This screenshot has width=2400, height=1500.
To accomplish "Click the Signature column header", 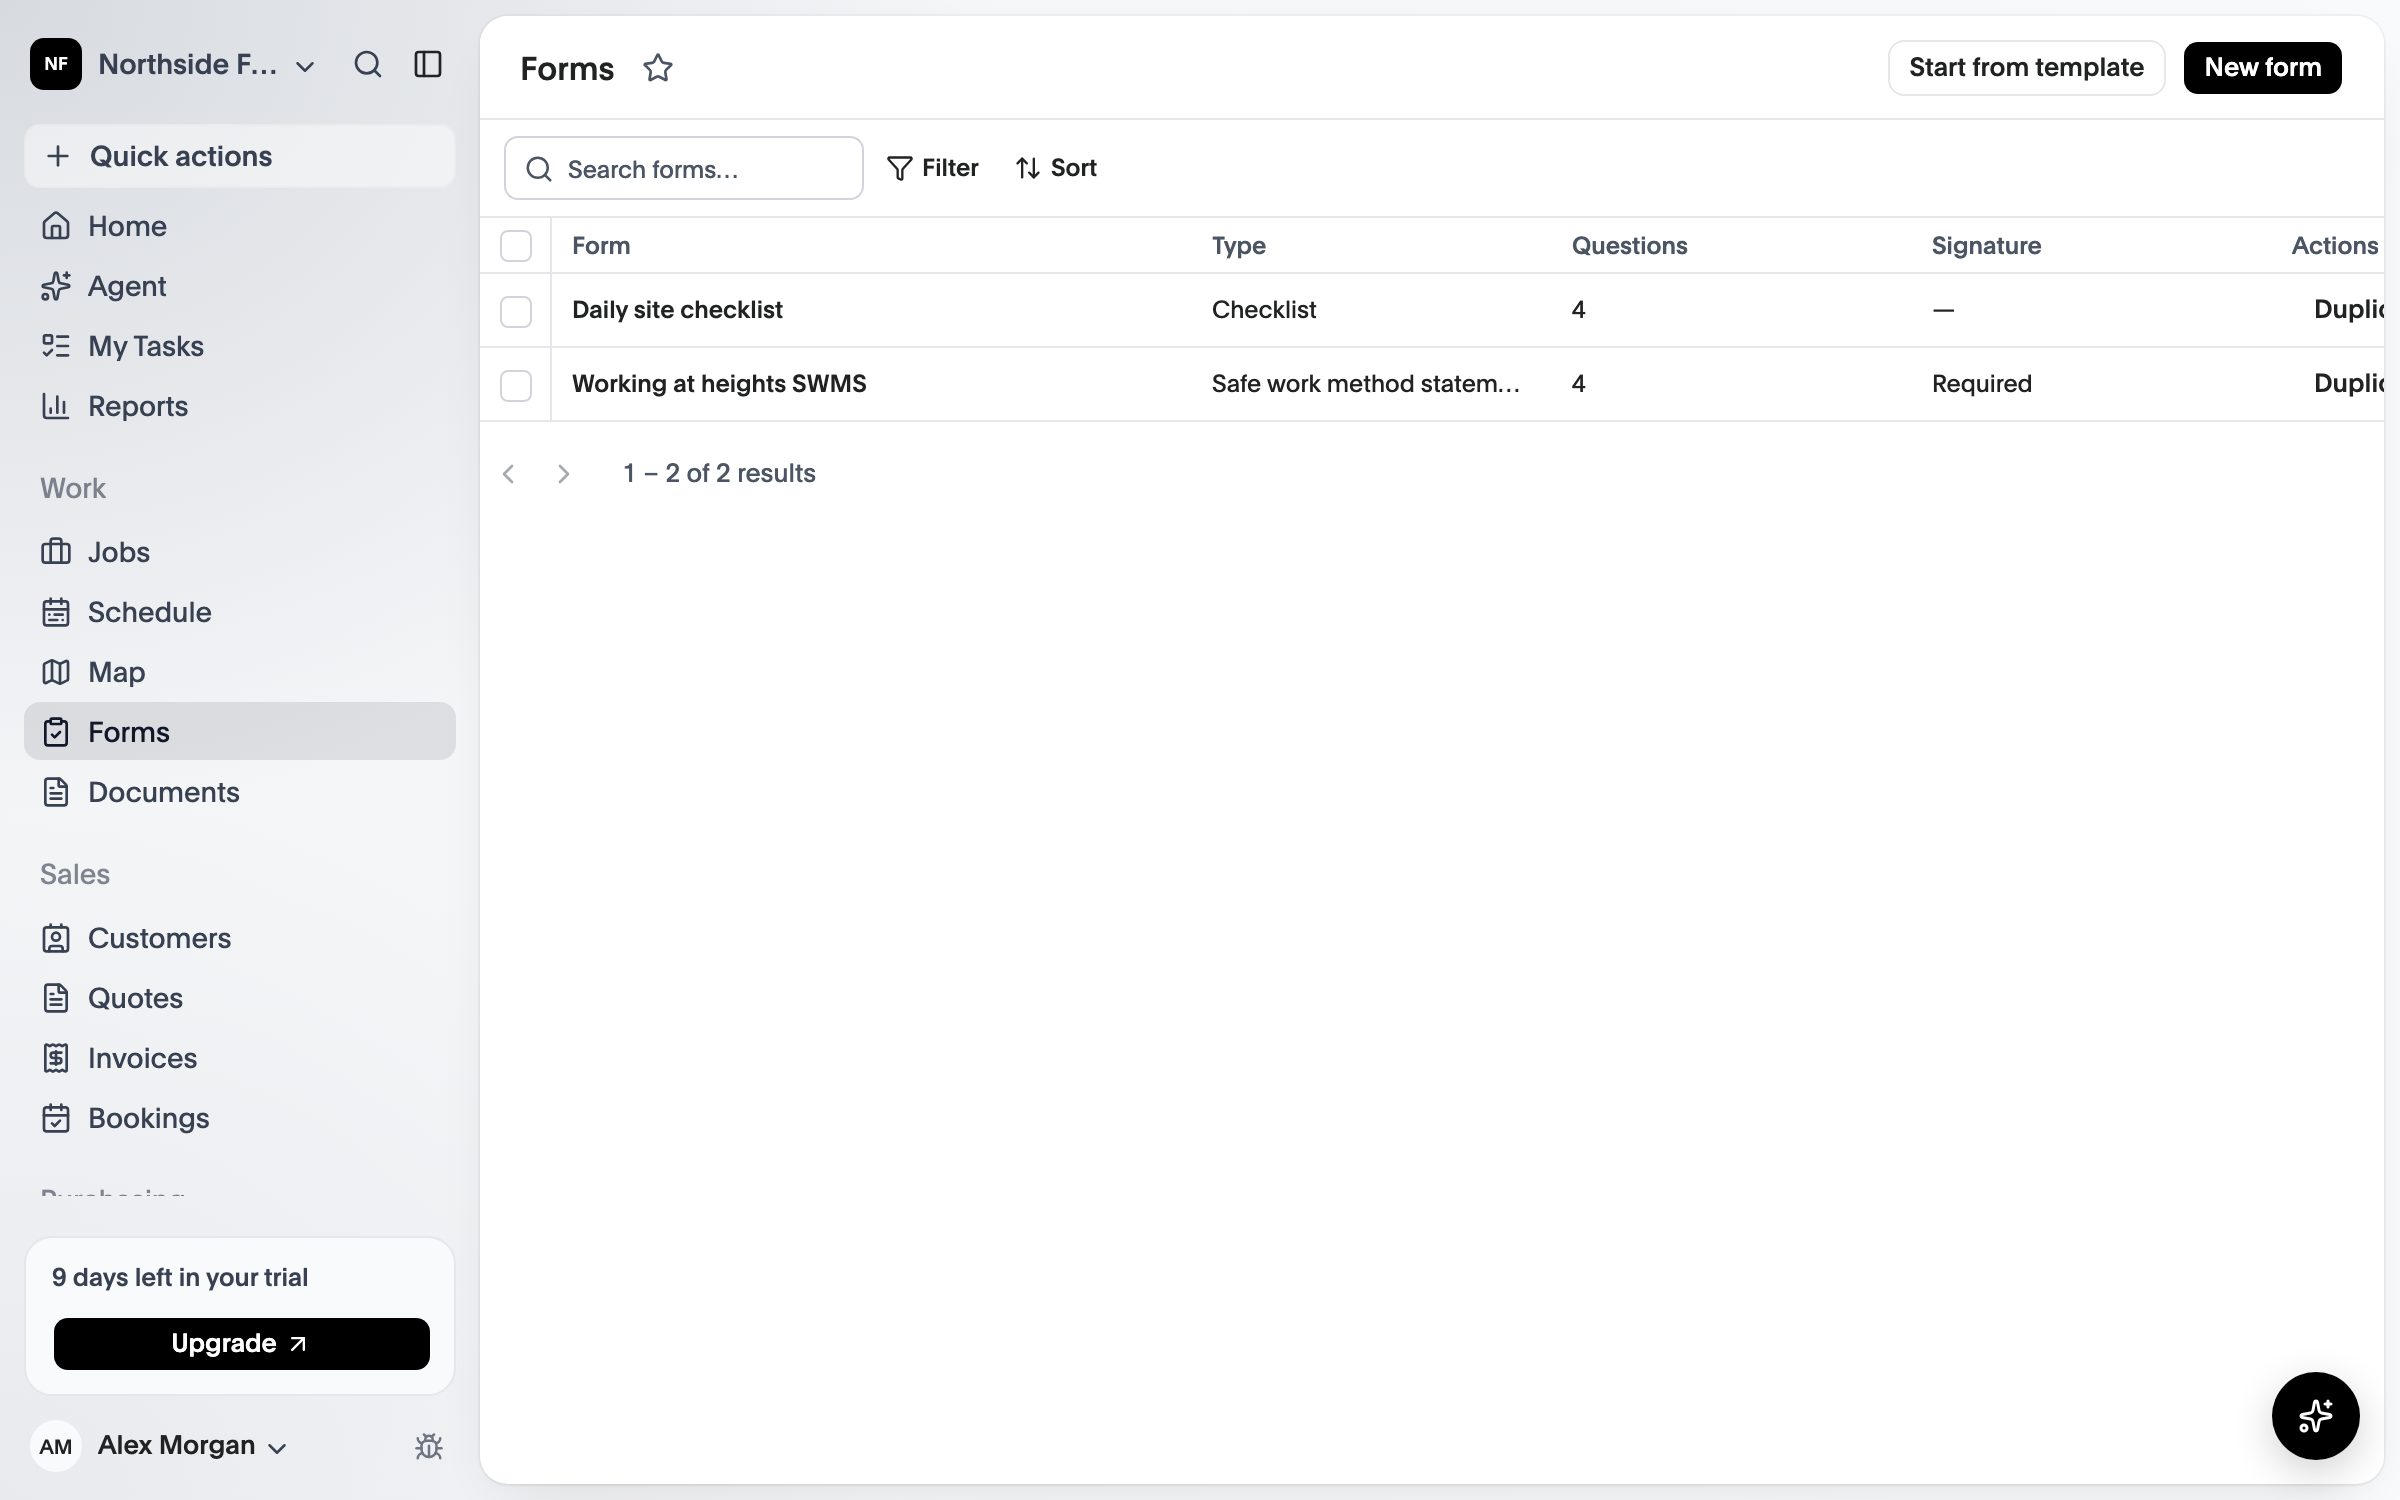I will point(1986,246).
